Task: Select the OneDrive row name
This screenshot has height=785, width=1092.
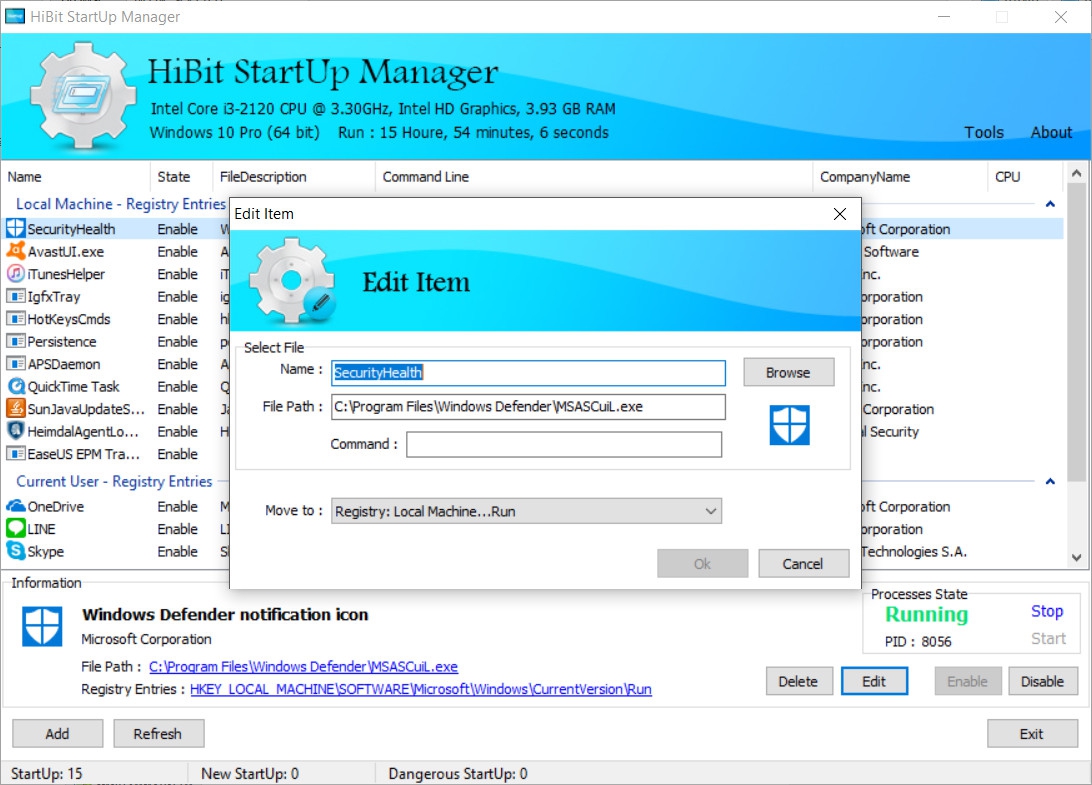Action: point(56,506)
